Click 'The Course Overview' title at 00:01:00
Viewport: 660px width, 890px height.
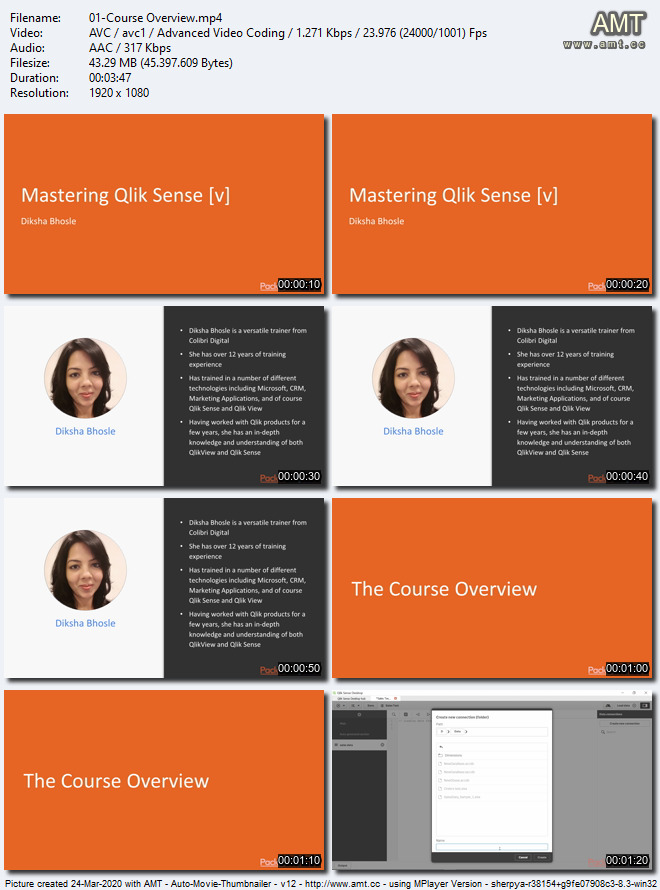444,589
